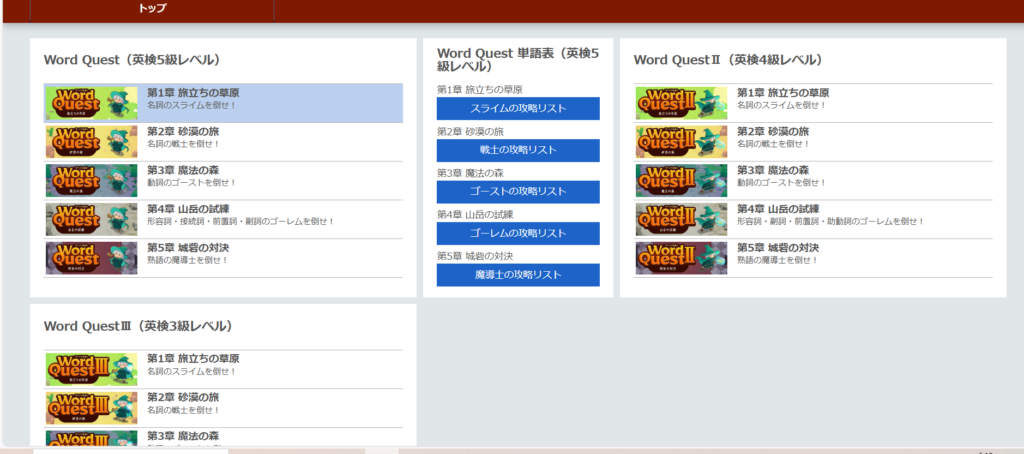The height and width of the screenshot is (454, 1024).
Task: Open Word Quest chapter 5 castle banner
Action: pos(91,258)
